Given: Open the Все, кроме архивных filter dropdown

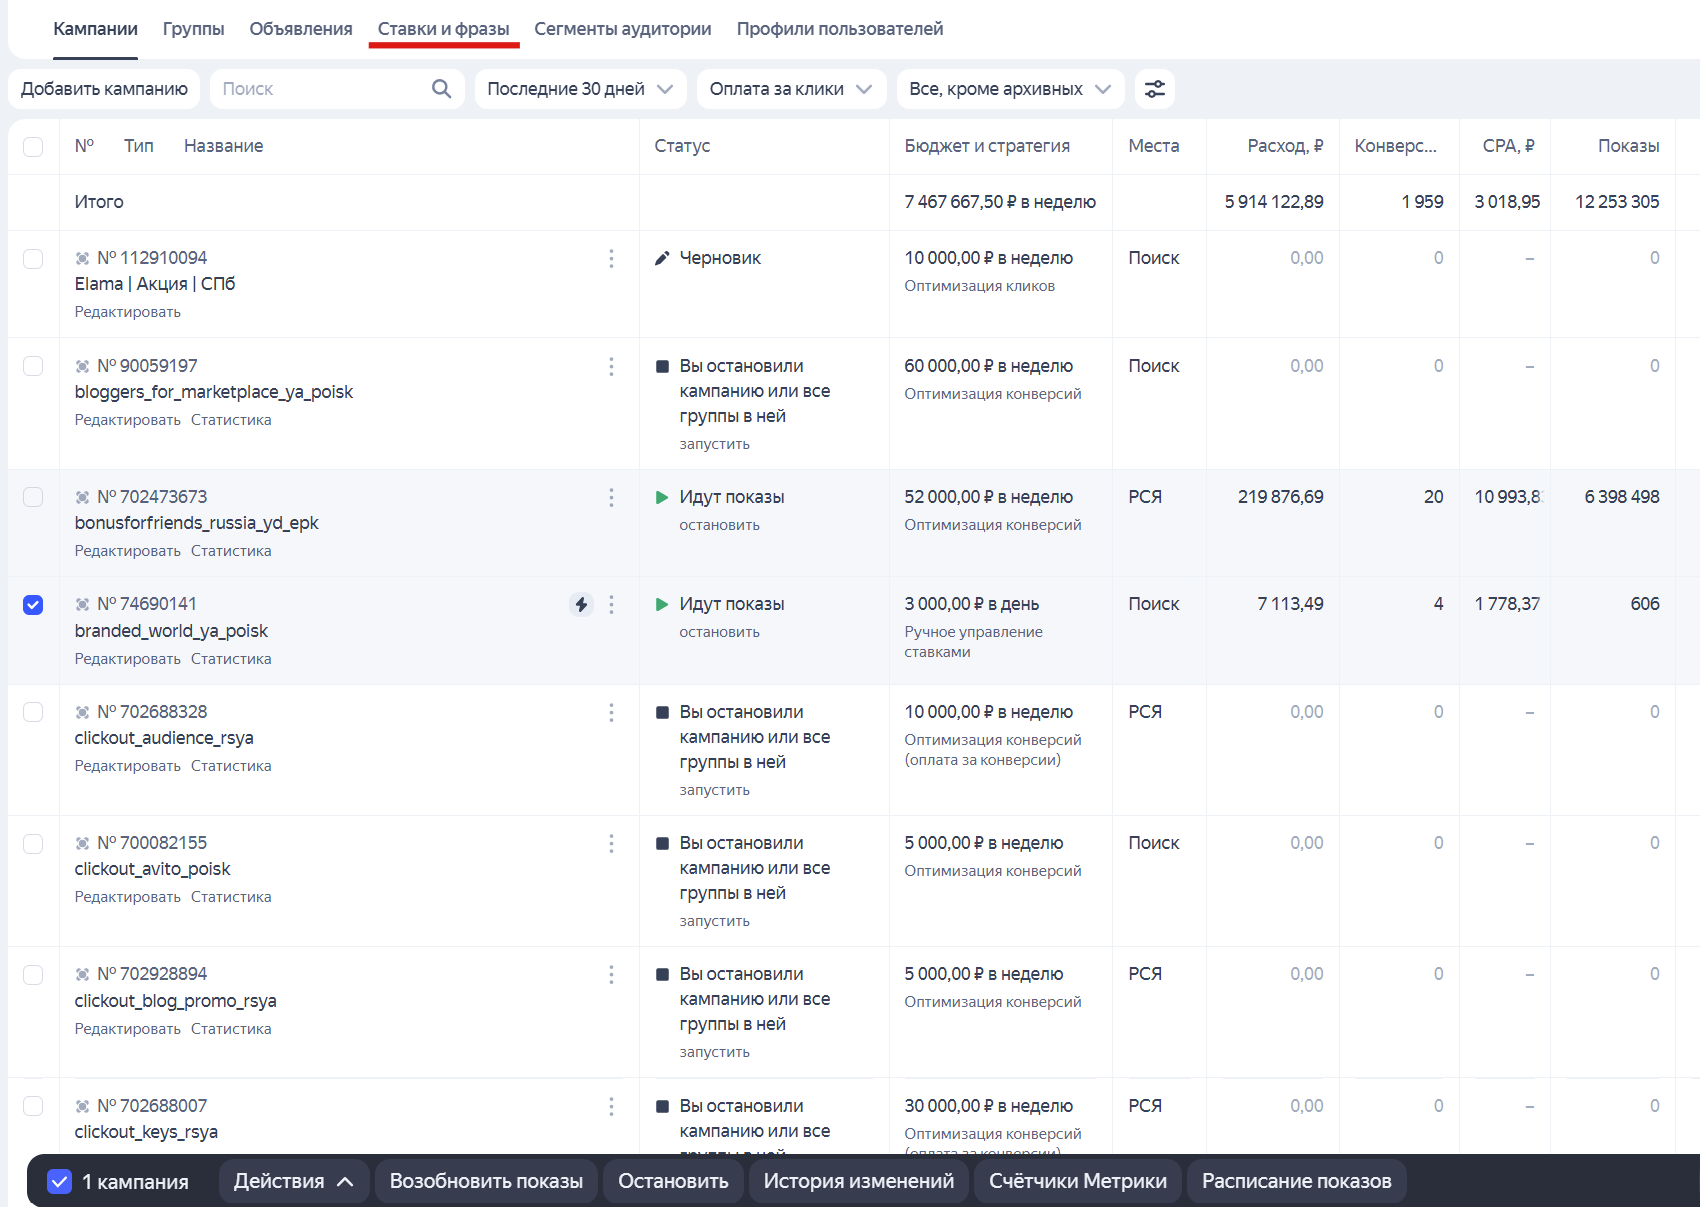Looking at the screenshot, I should (x=1010, y=89).
